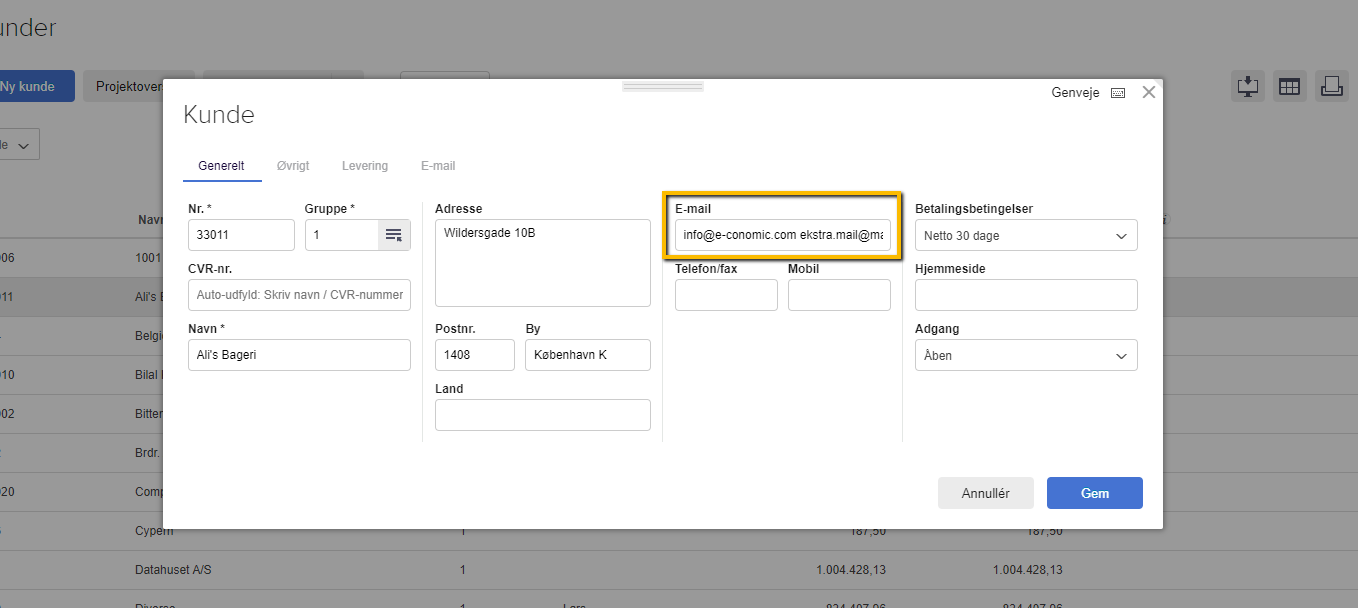Close the Kunde dialog with X
1358x608 pixels.
(1148, 92)
